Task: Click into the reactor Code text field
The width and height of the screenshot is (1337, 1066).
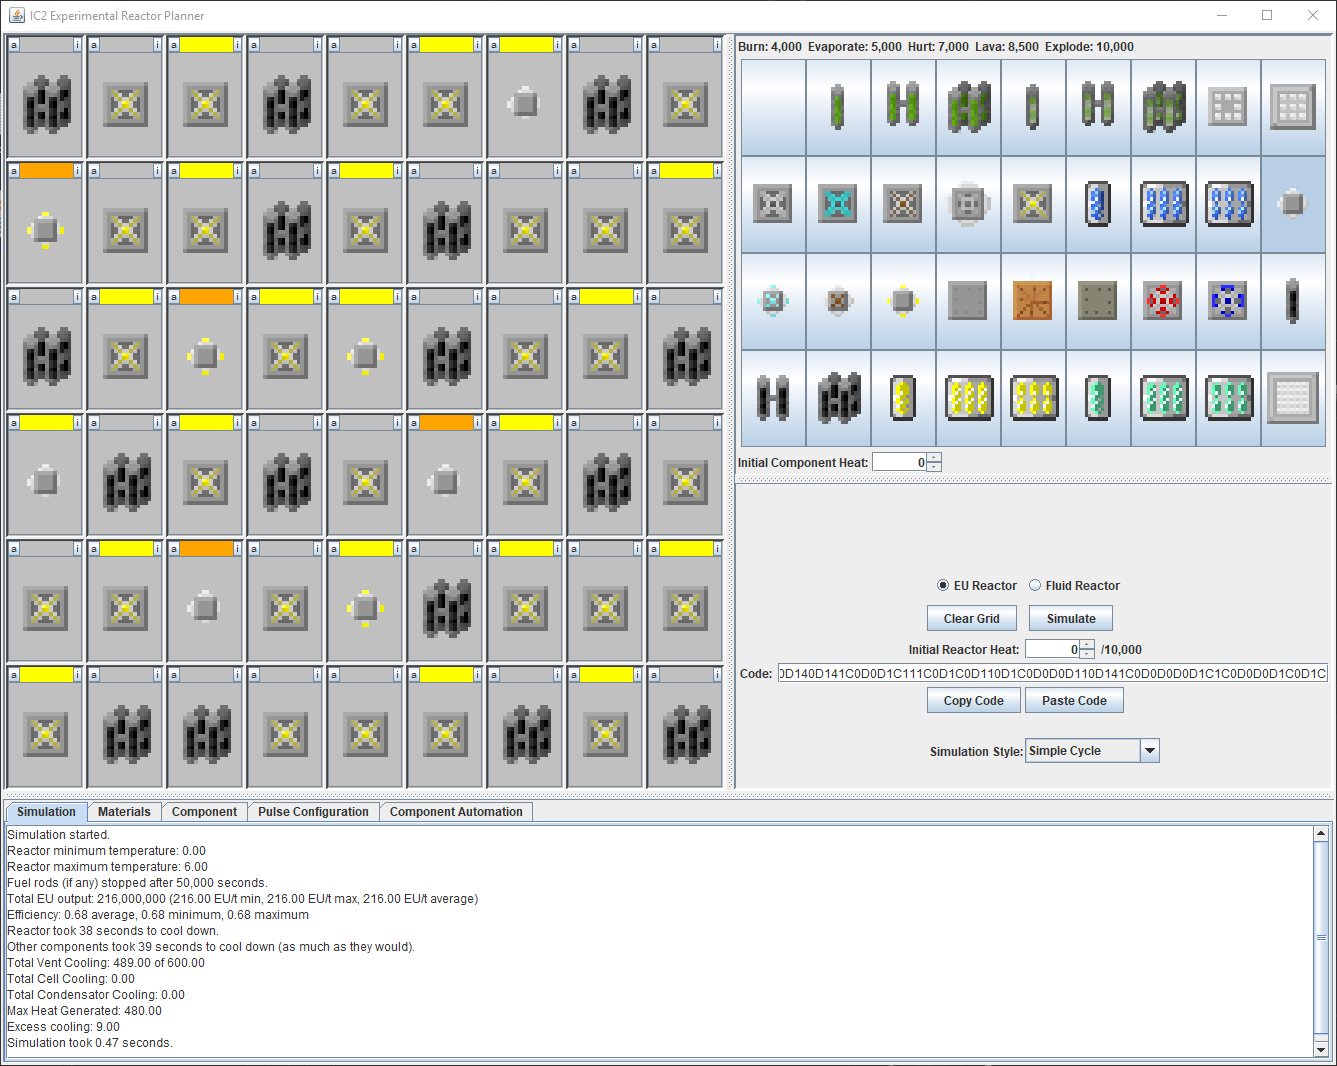Action: point(1053,673)
